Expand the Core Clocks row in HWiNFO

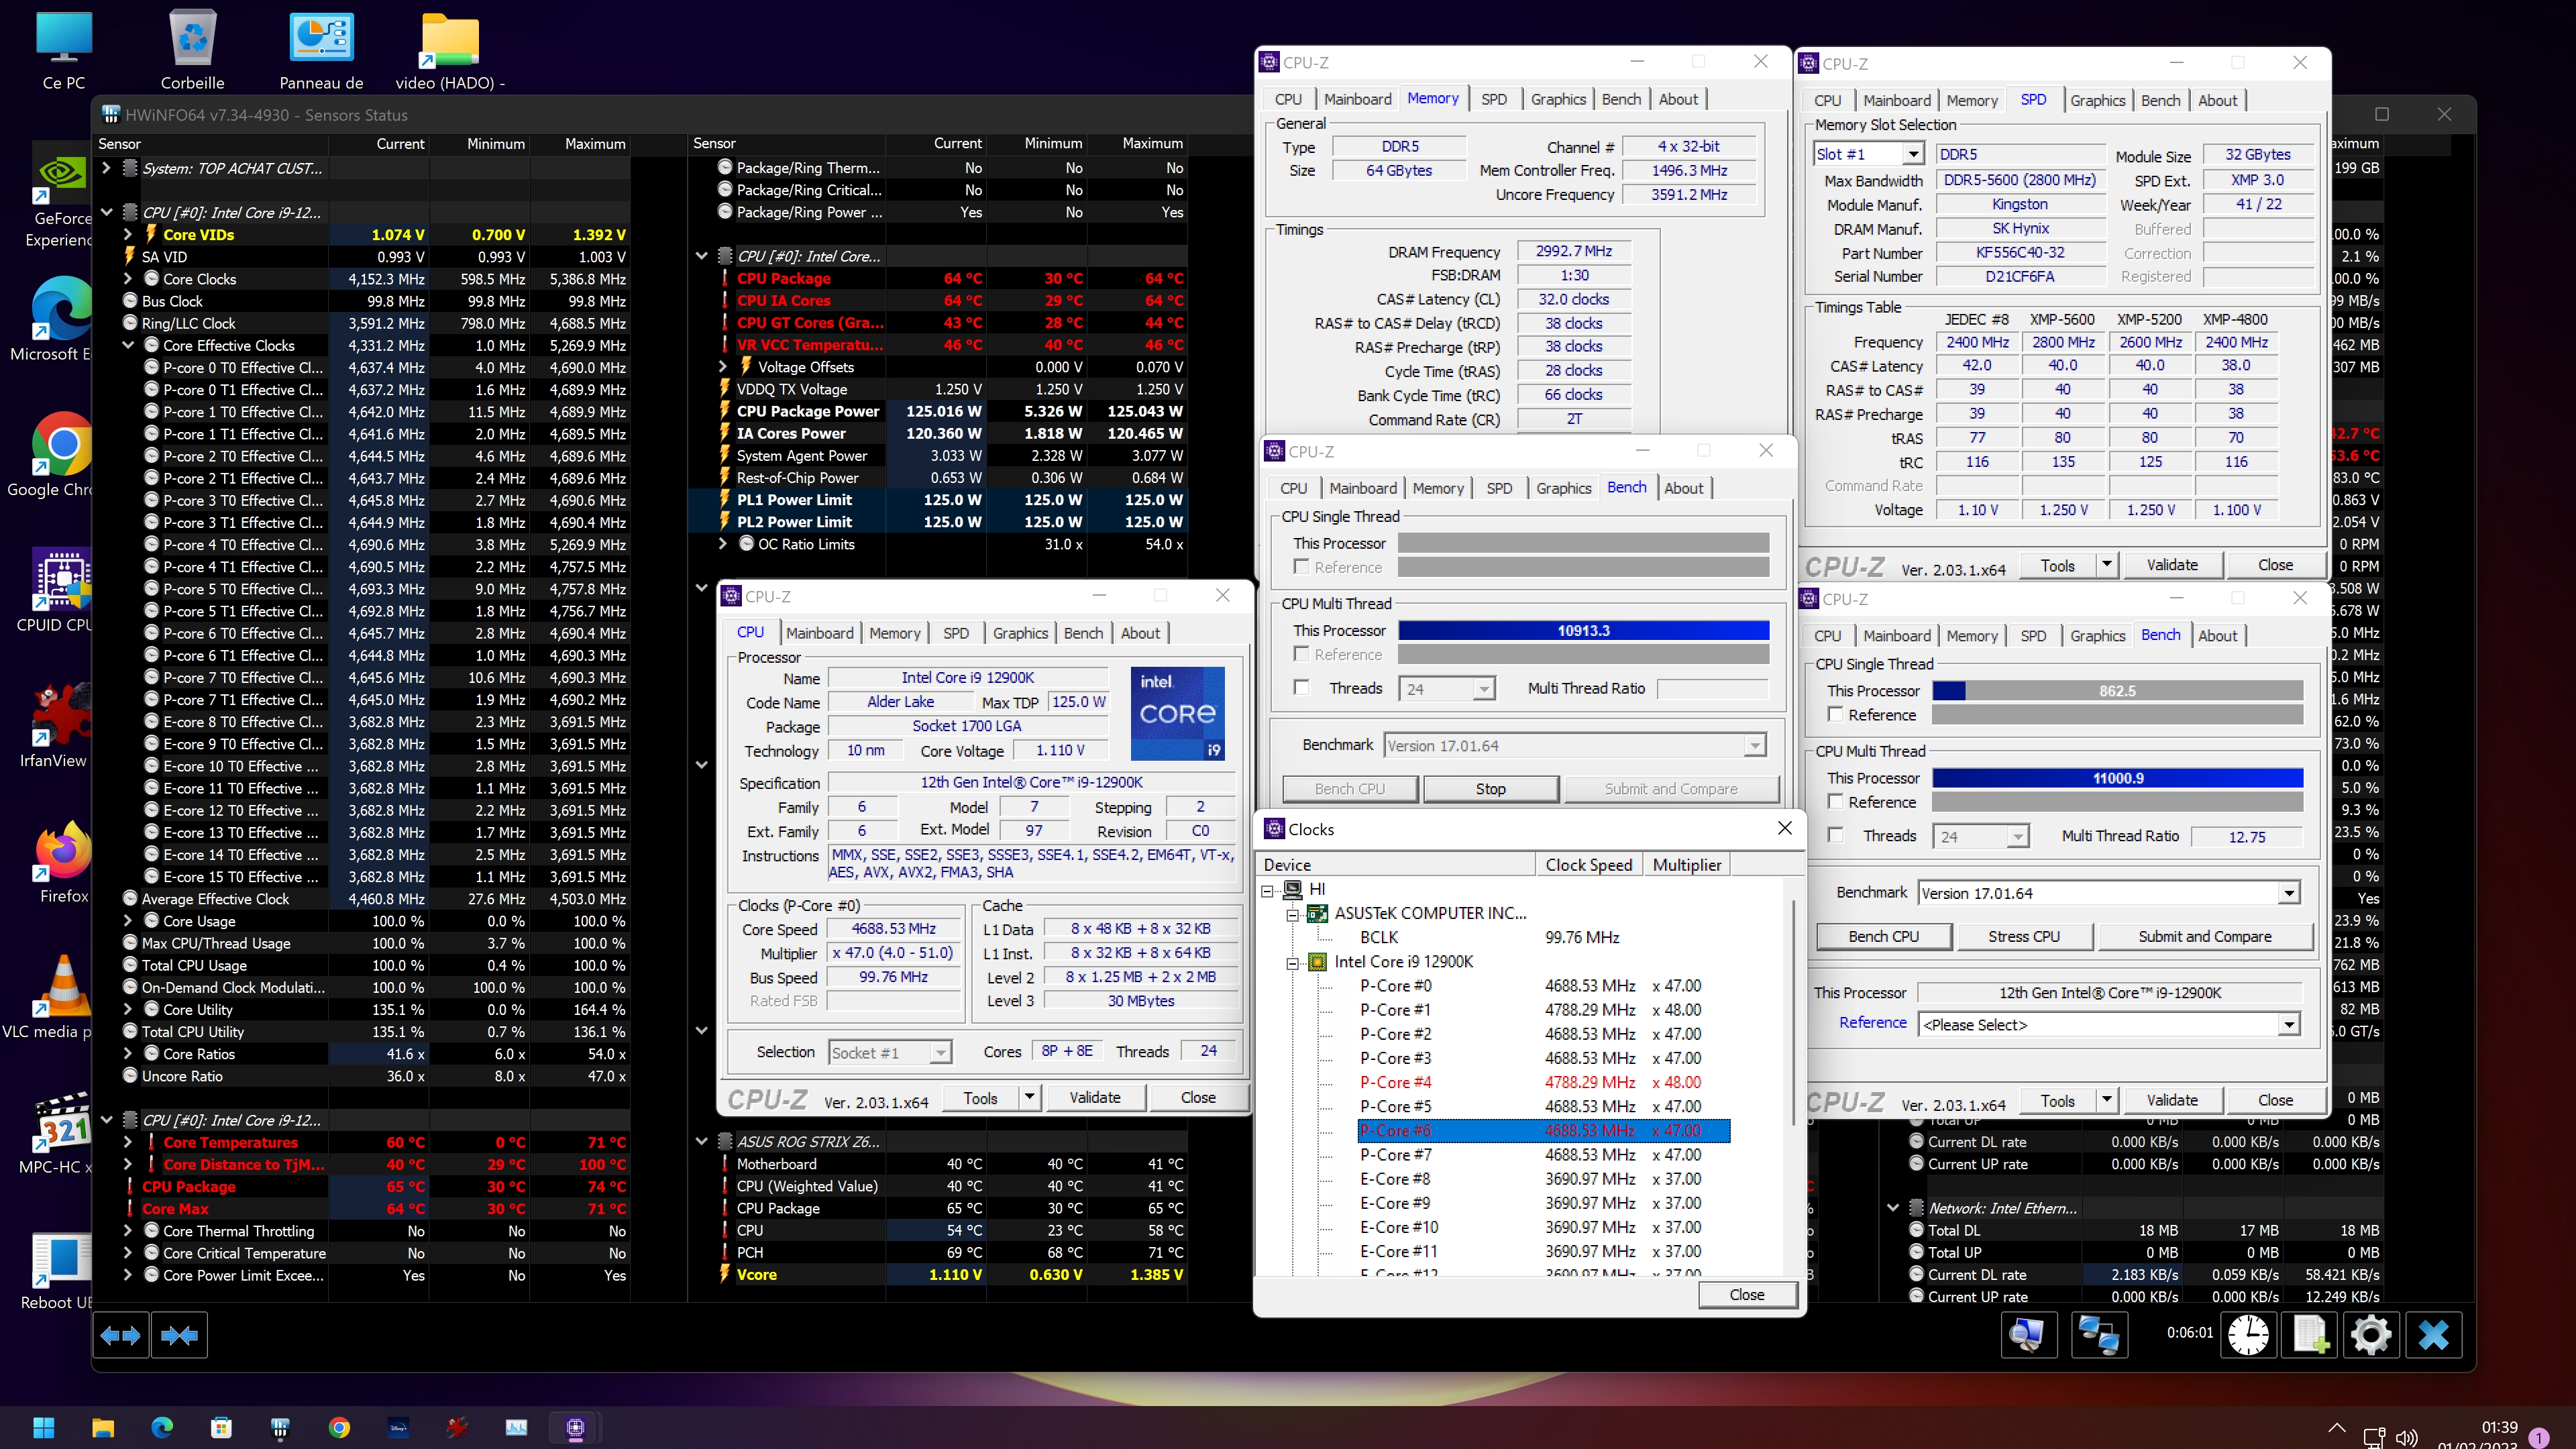click(x=127, y=279)
